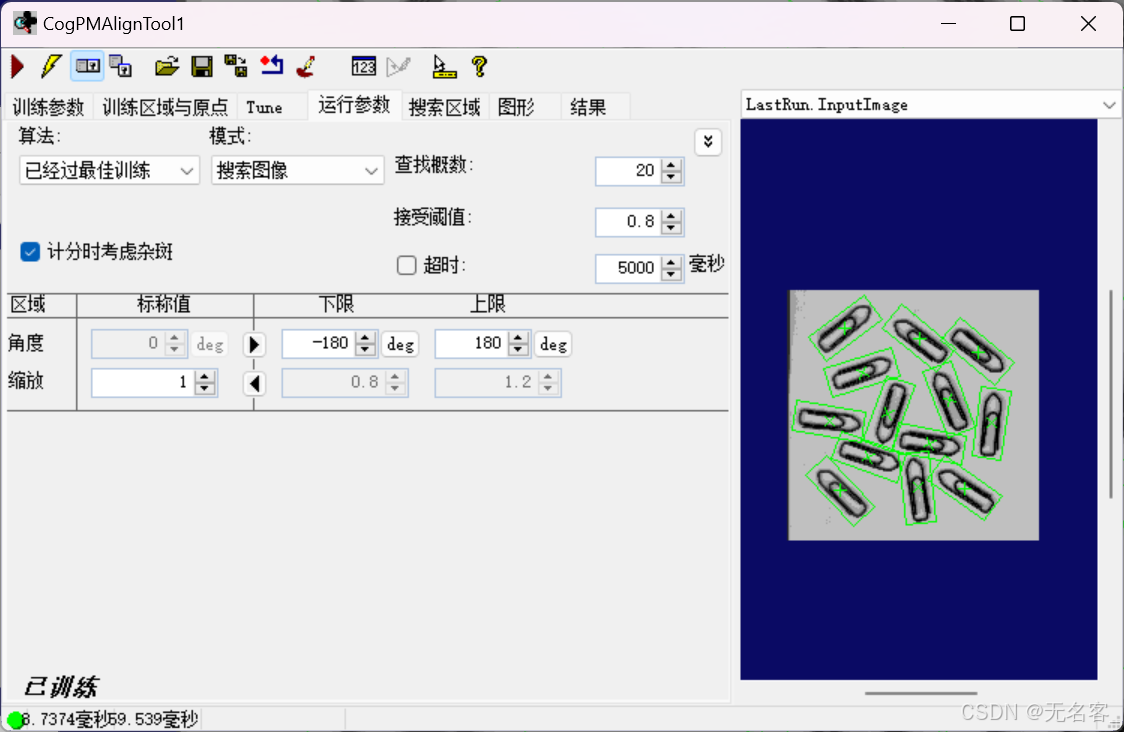Viewport: 1124px width, 732px height.
Task: Click the pointer tool-tips toolbar icon
Action: point(444,67)
